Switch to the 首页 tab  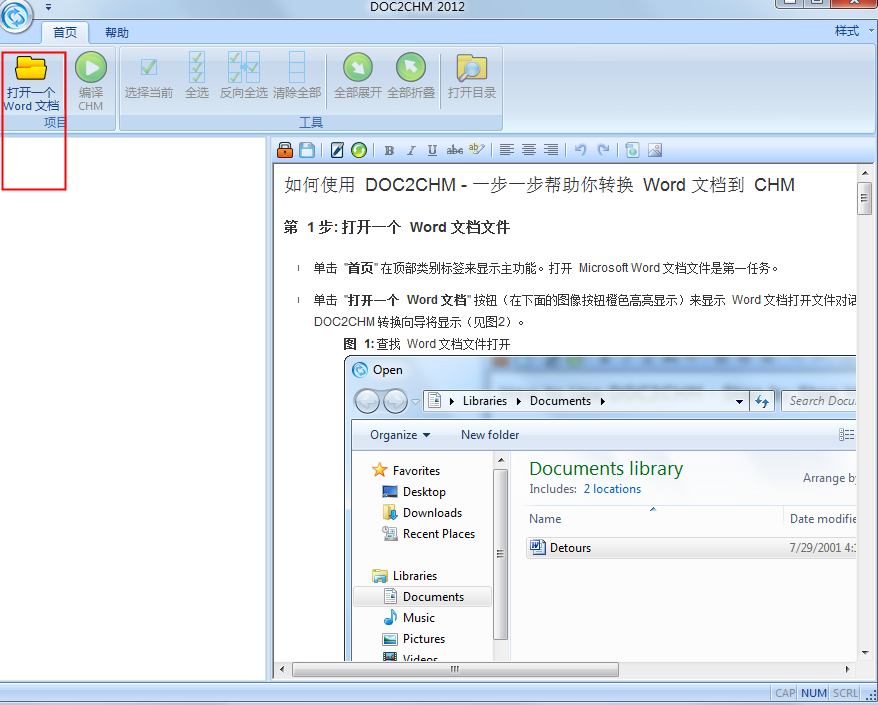[65, 32]
